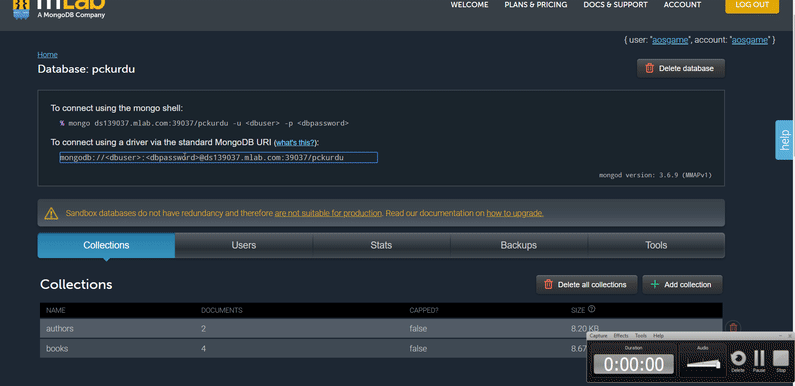Delete the authors collection via trash icon
Viewport: 795px width, 386px height.
733,328
